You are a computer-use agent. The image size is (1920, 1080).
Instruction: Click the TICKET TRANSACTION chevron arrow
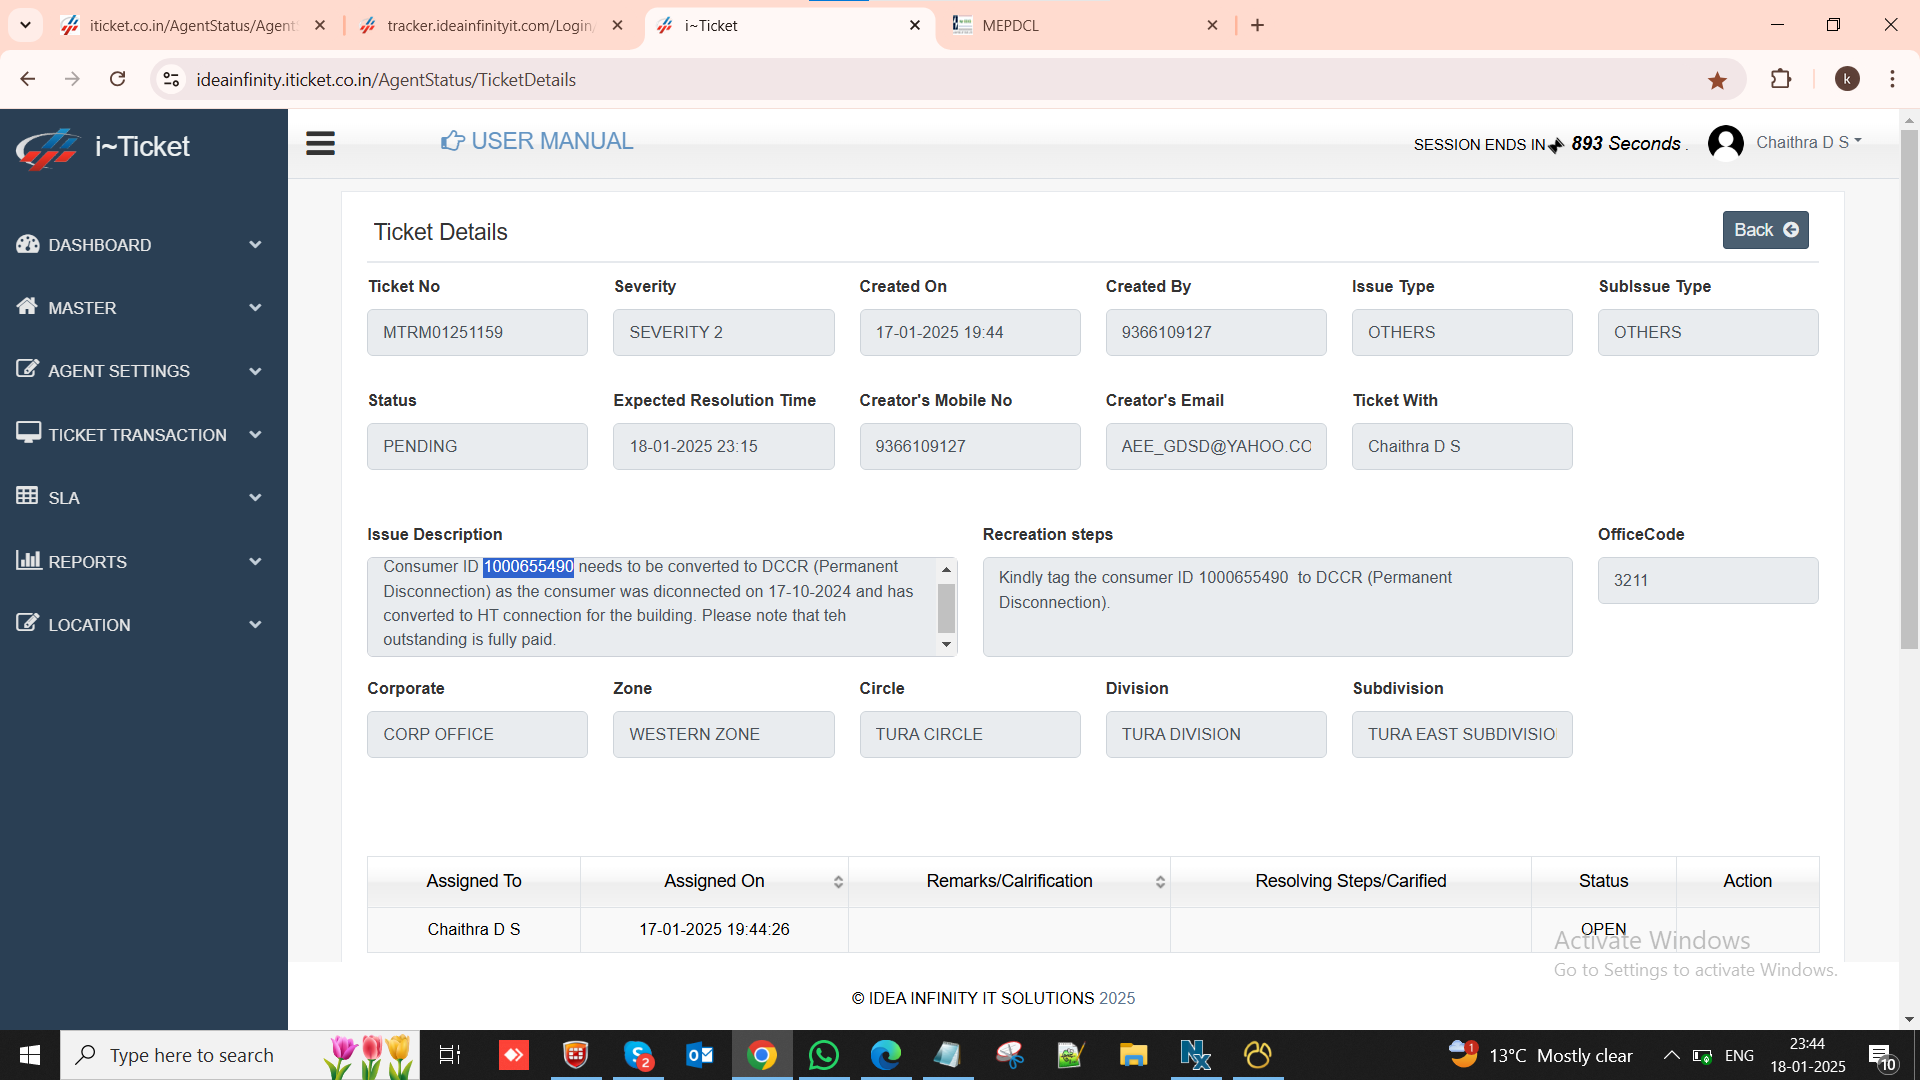(255, 434)
